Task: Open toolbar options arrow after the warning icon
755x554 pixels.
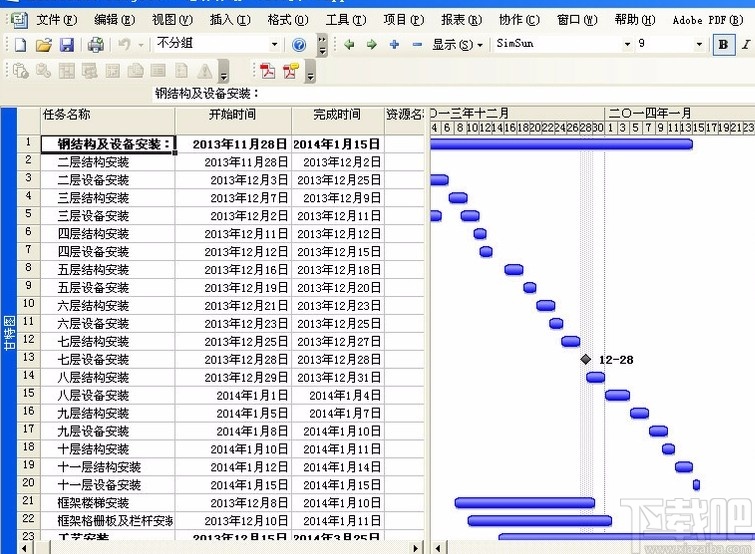Action: pyautogui.click(x=223, y=71)
